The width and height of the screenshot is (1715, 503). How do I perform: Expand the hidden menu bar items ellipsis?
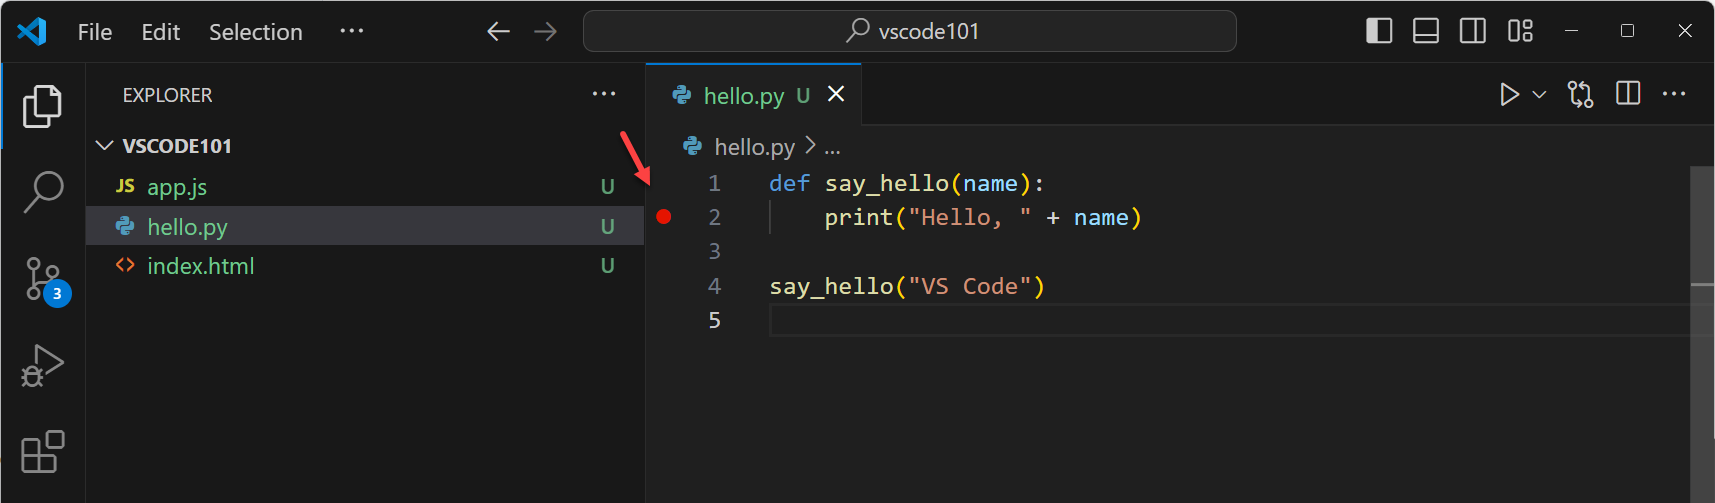(352, 31)
